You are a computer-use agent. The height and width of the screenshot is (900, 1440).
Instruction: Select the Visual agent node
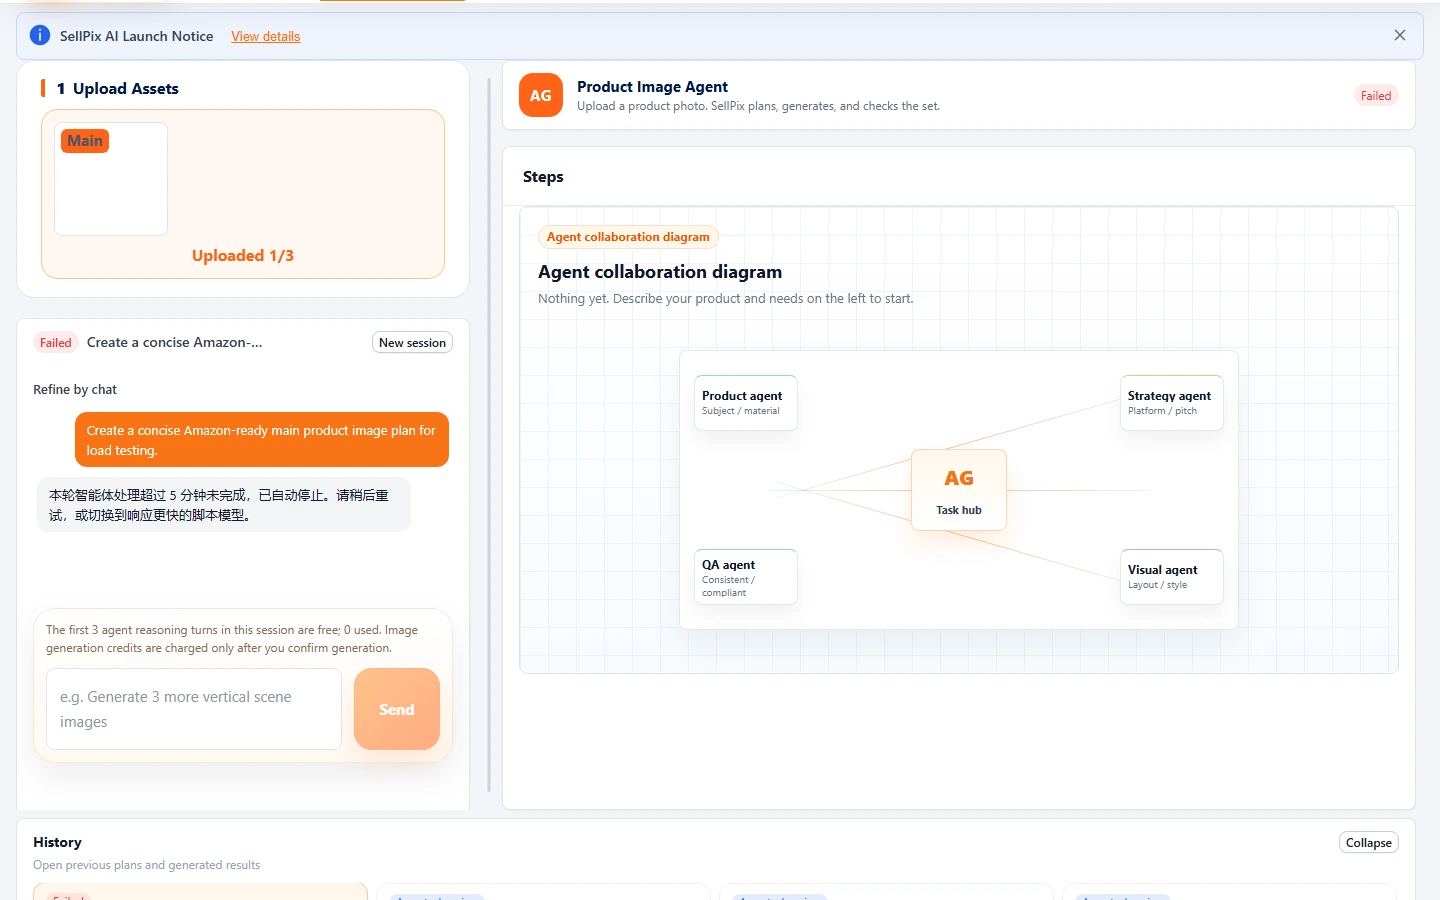pyautogui.click(x=1172, y=577)
